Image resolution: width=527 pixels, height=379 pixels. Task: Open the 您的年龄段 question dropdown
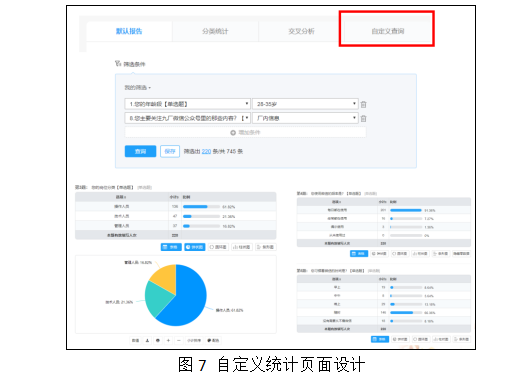pyautogui.click(x=188, y=104)
